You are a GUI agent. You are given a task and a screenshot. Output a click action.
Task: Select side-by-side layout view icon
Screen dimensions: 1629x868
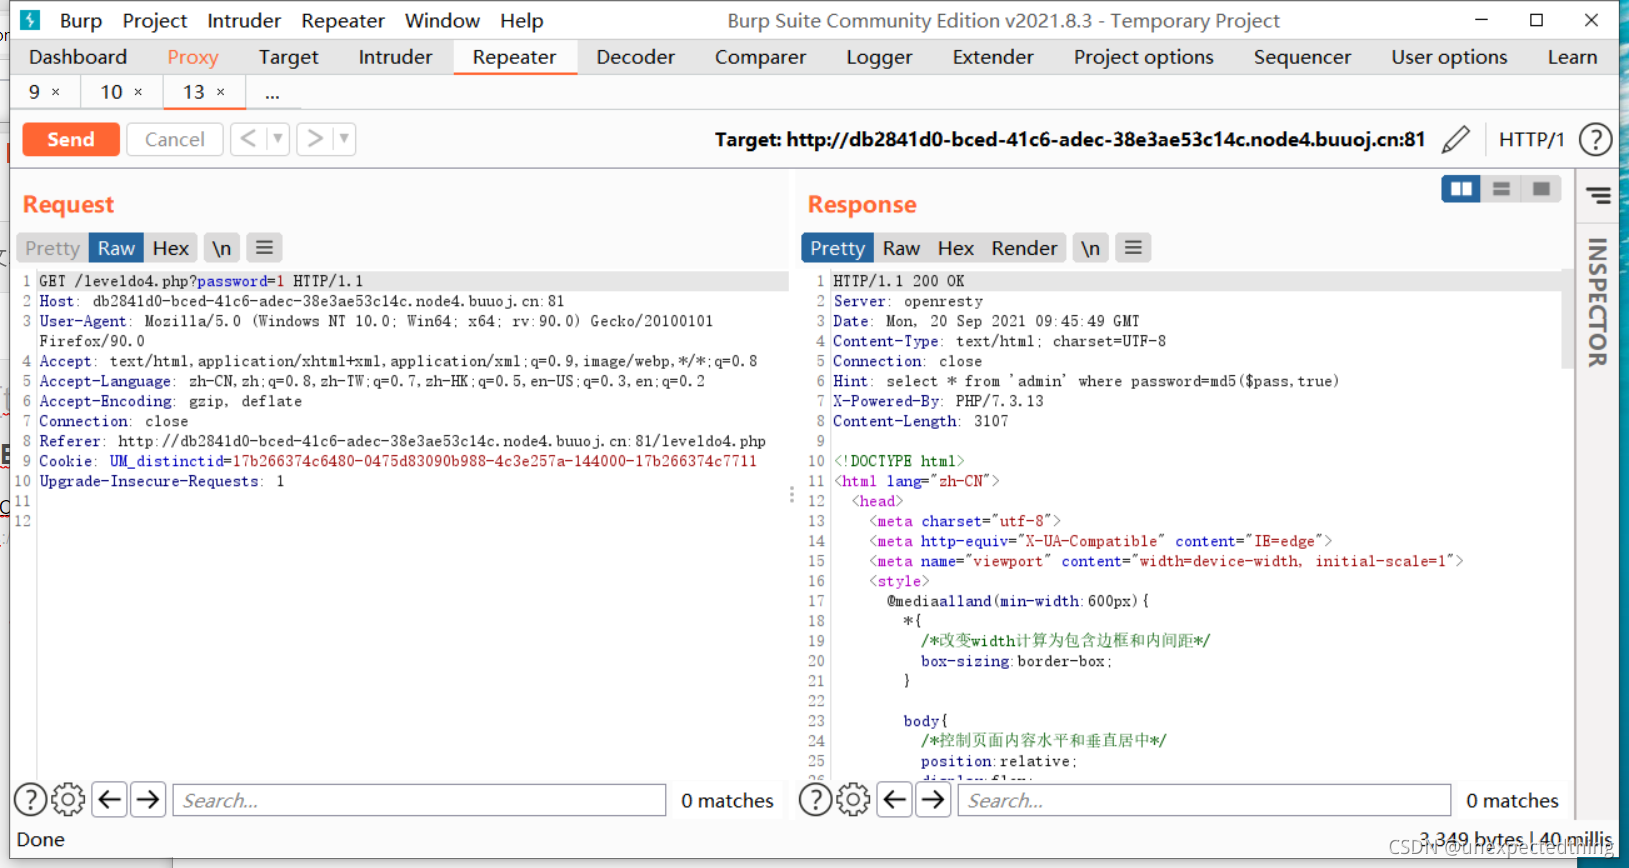[1461, 188]
